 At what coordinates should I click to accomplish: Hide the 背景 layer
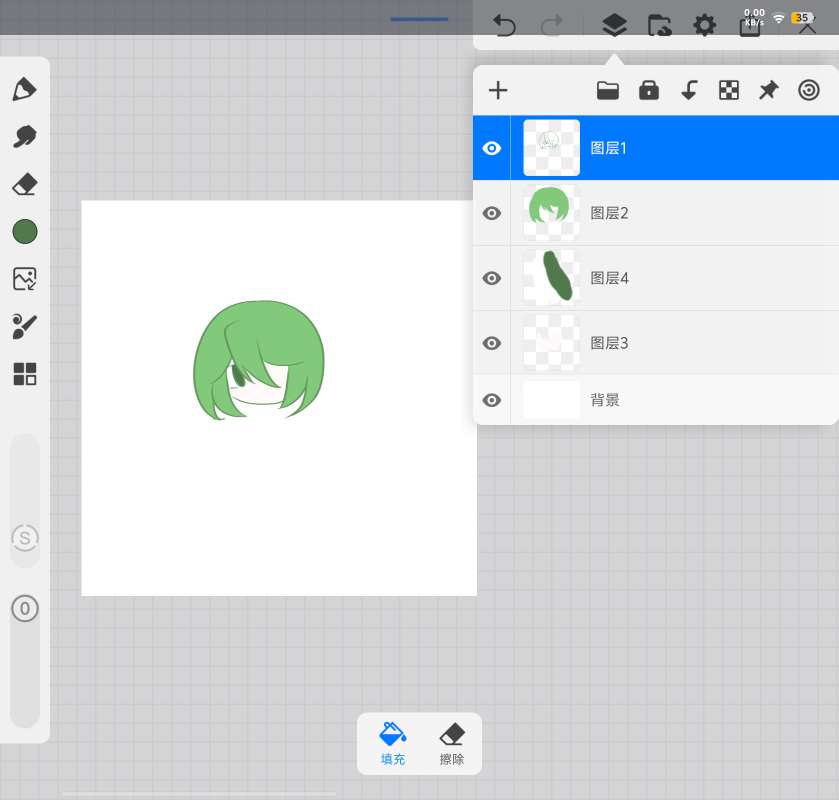[491, 400]
